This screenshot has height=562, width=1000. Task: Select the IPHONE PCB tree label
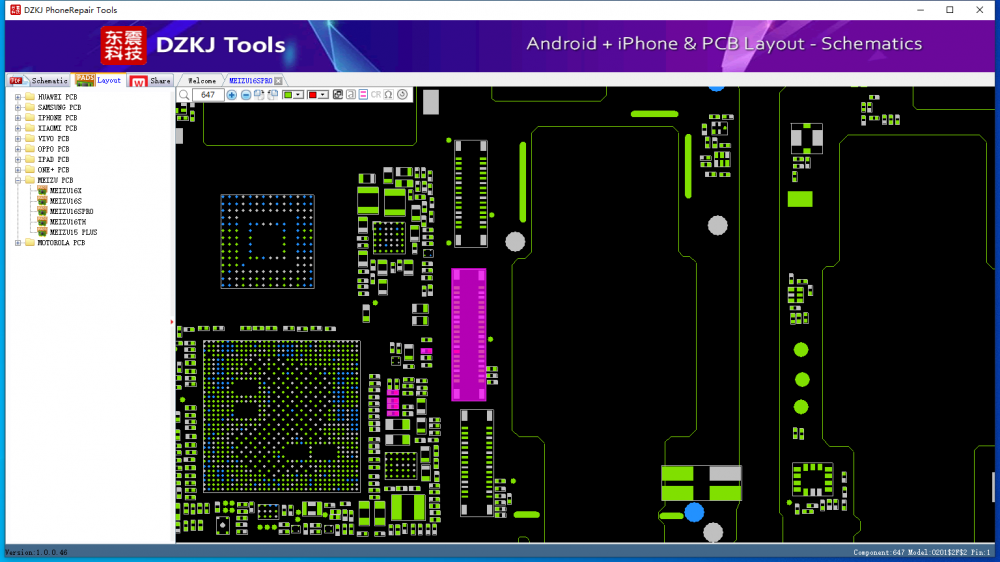[57, 118]
